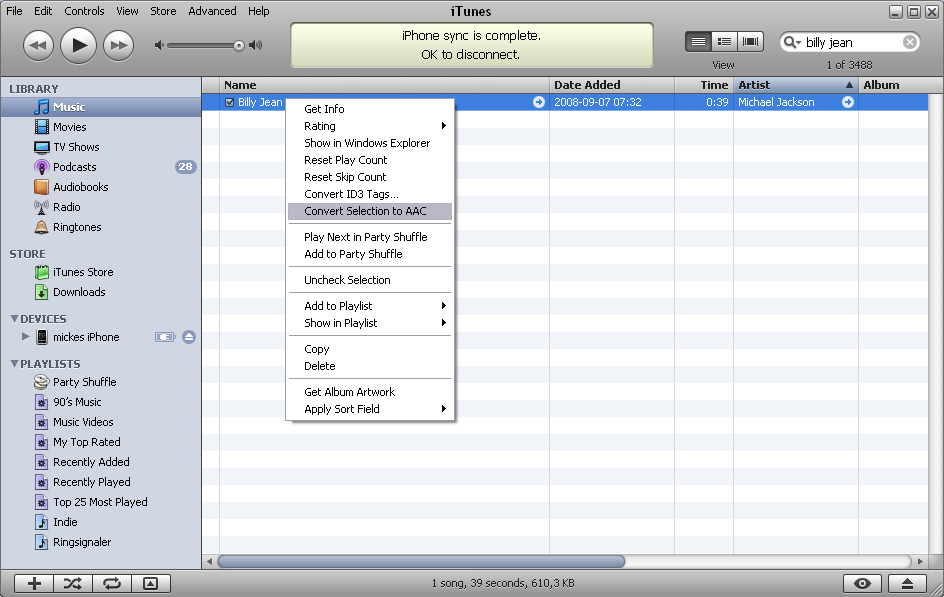Switch to Cover Flow view icon

(x=751, y=42)
